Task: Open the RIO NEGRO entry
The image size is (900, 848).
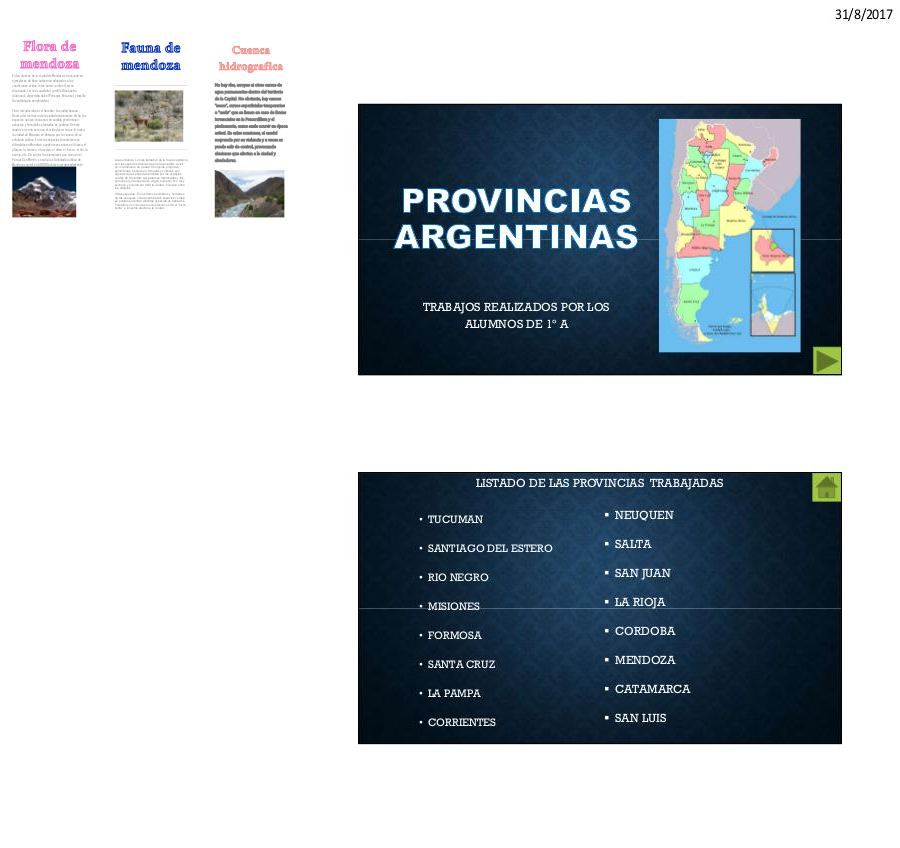Action: pyautogui.click(x=458, y=578)
